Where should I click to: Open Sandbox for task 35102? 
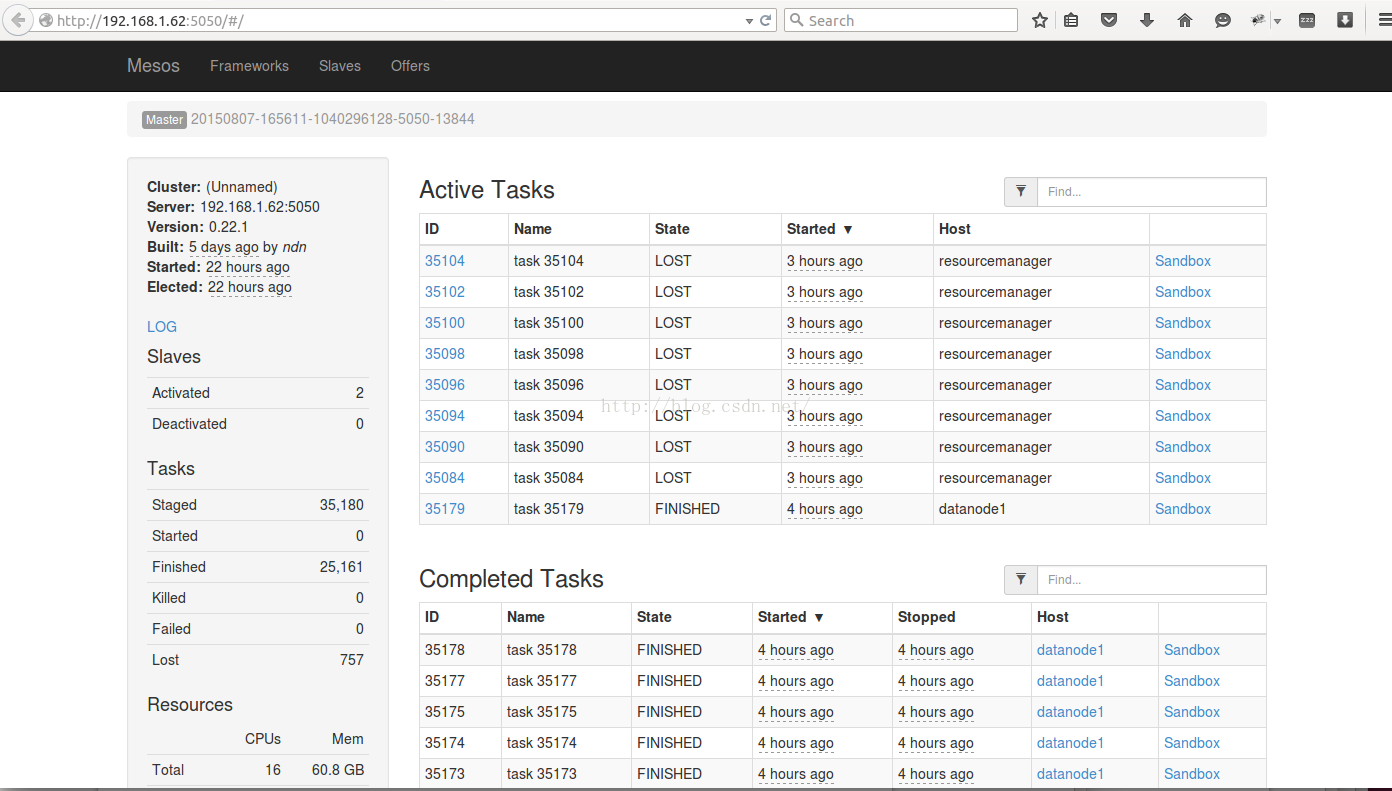1183,292
